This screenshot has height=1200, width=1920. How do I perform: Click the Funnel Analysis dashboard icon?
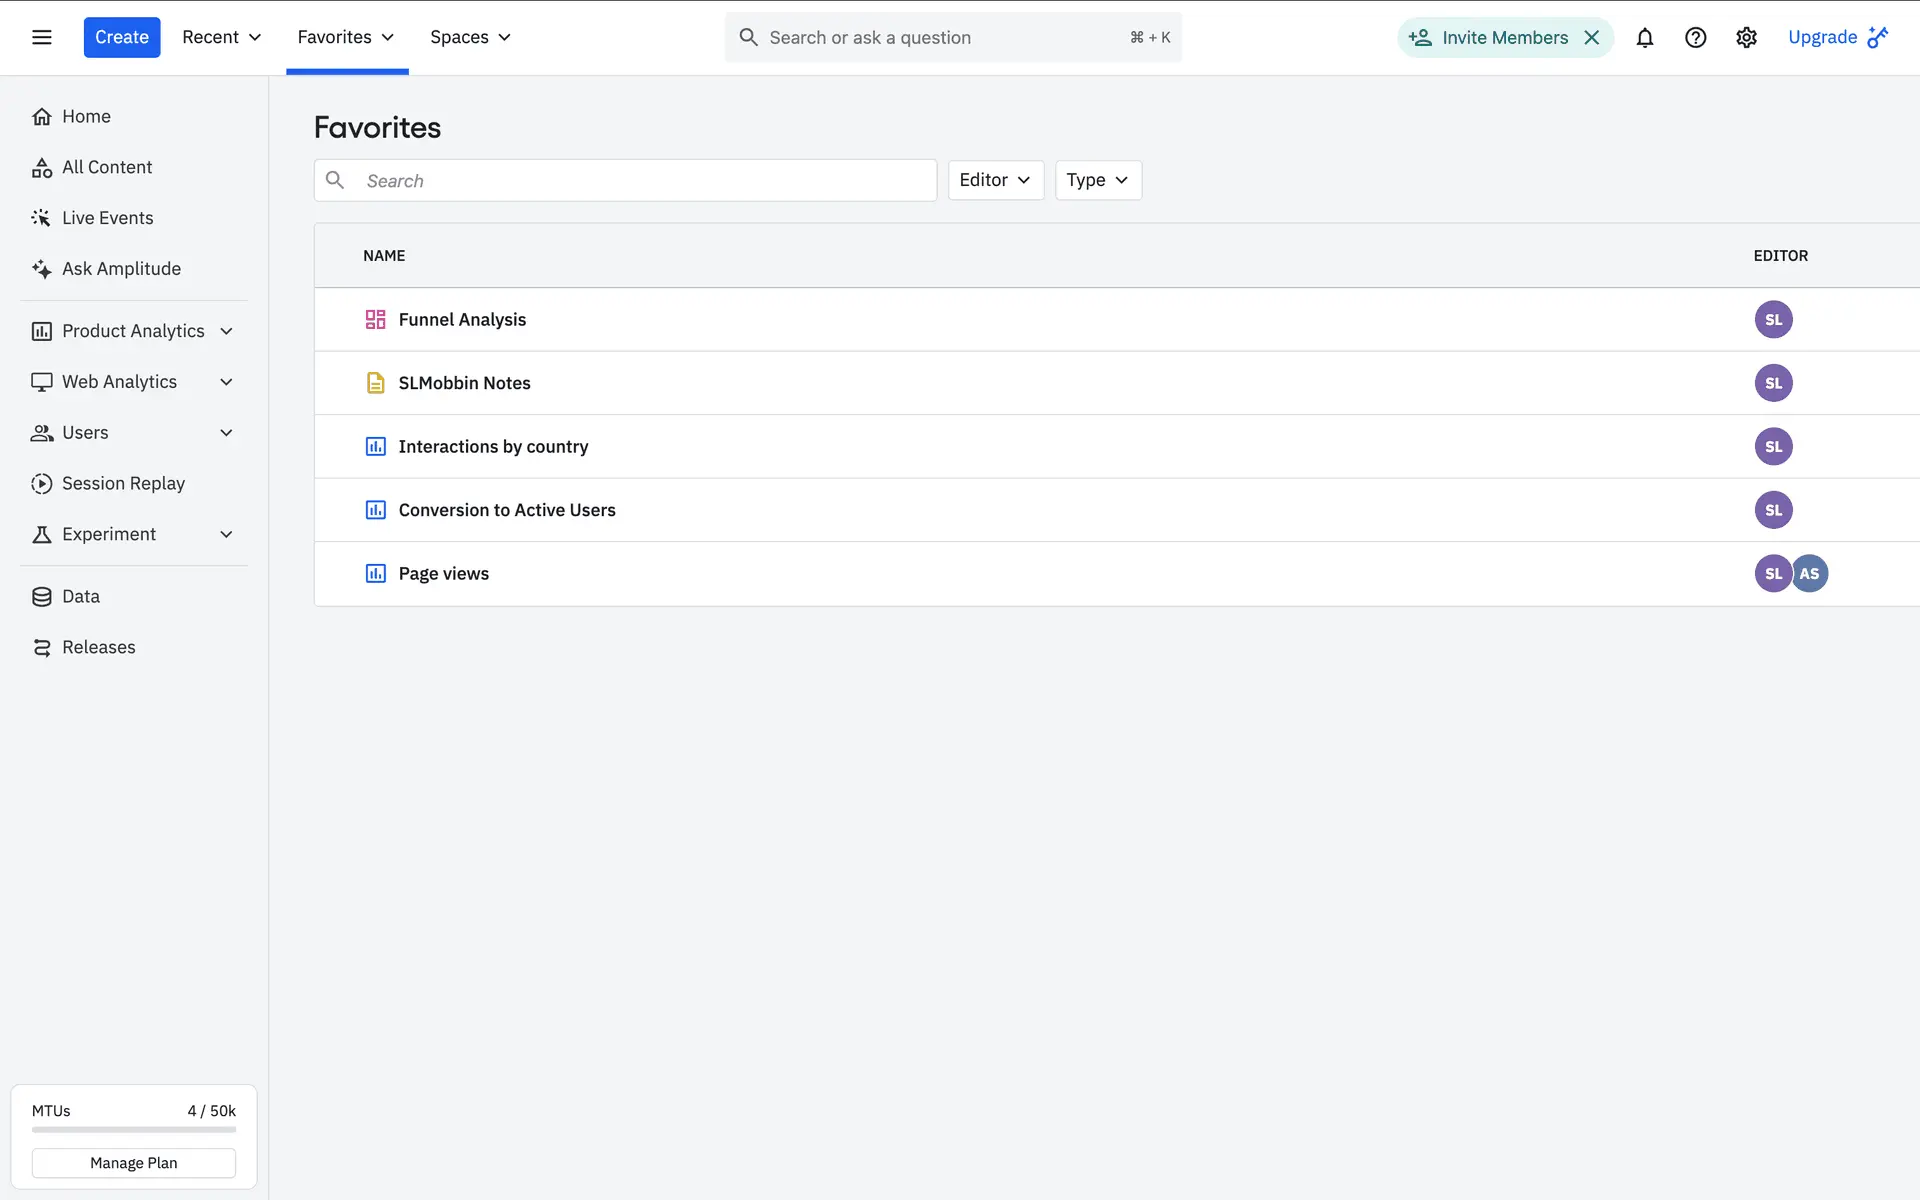point(375,319)
